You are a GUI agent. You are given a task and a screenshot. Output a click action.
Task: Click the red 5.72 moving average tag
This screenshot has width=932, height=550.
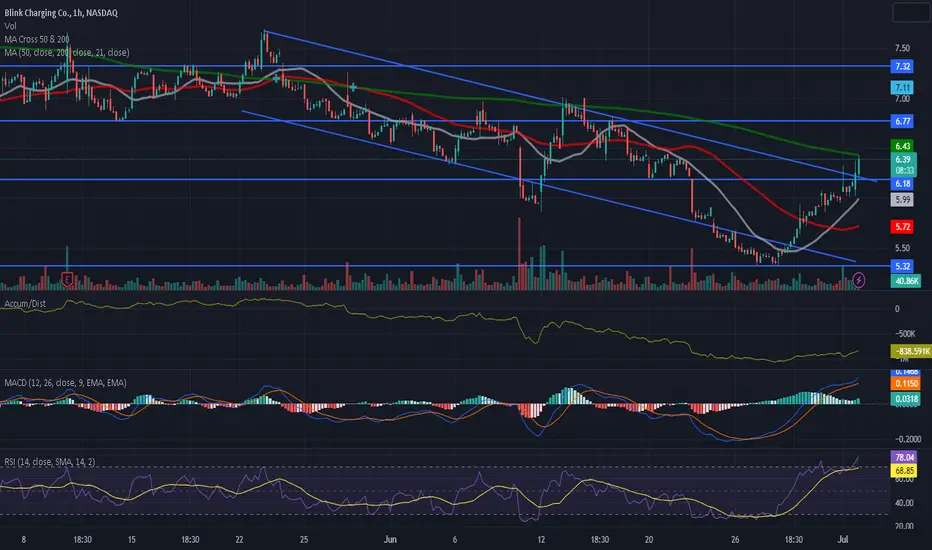pos(902,227)
